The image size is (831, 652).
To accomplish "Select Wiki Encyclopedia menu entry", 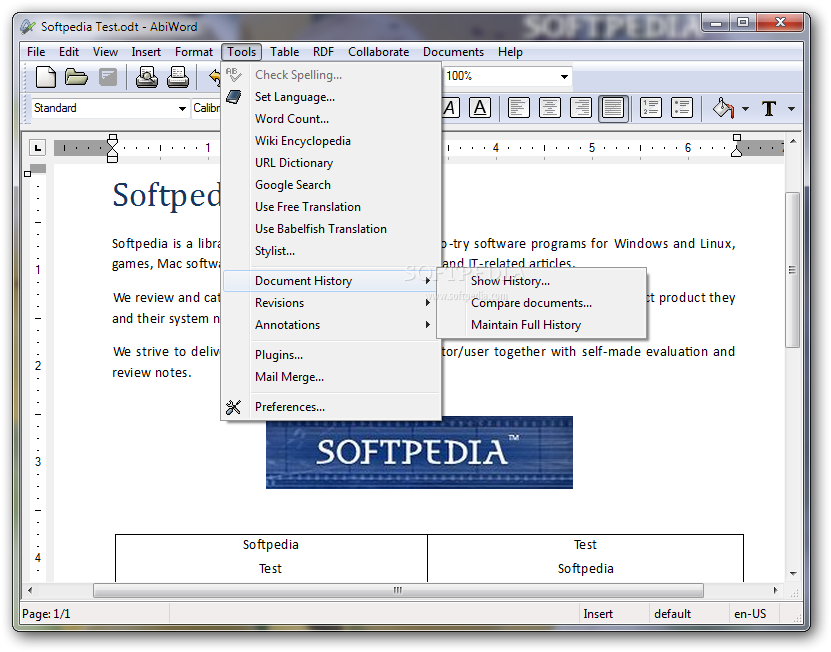I will click(332, 141).
